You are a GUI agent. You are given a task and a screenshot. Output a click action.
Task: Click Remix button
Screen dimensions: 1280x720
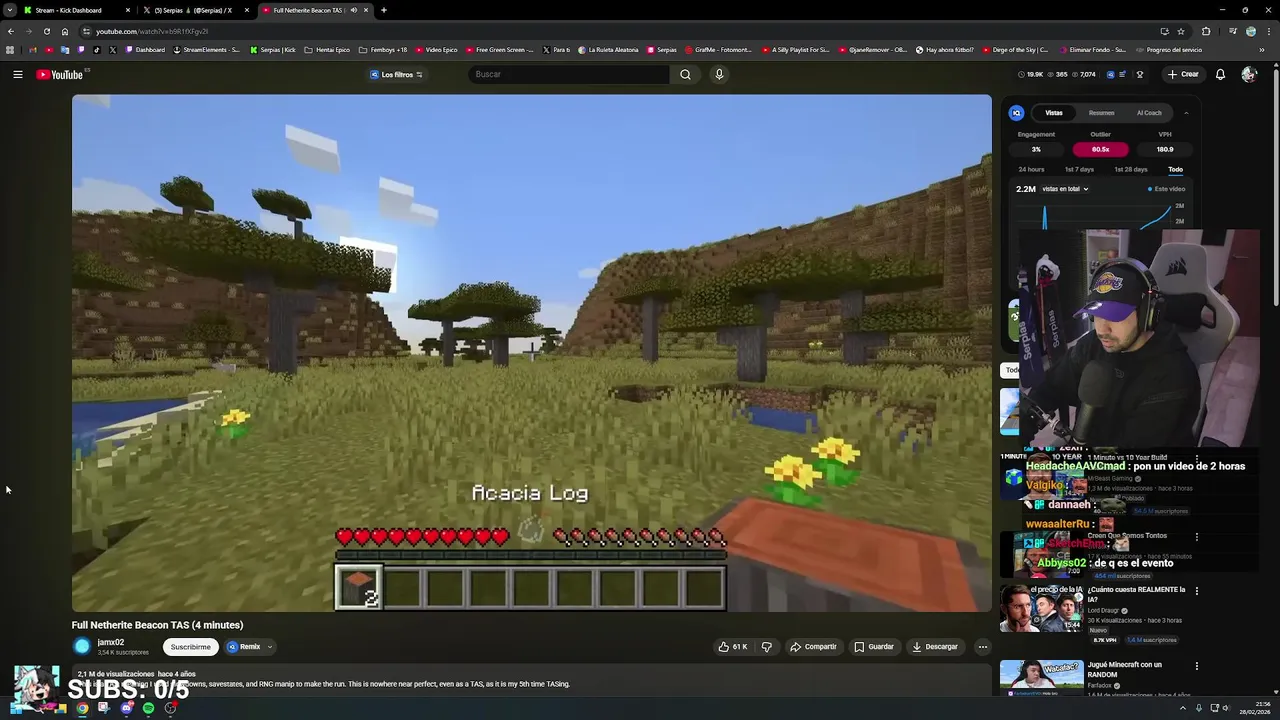[x=243, y=647]
